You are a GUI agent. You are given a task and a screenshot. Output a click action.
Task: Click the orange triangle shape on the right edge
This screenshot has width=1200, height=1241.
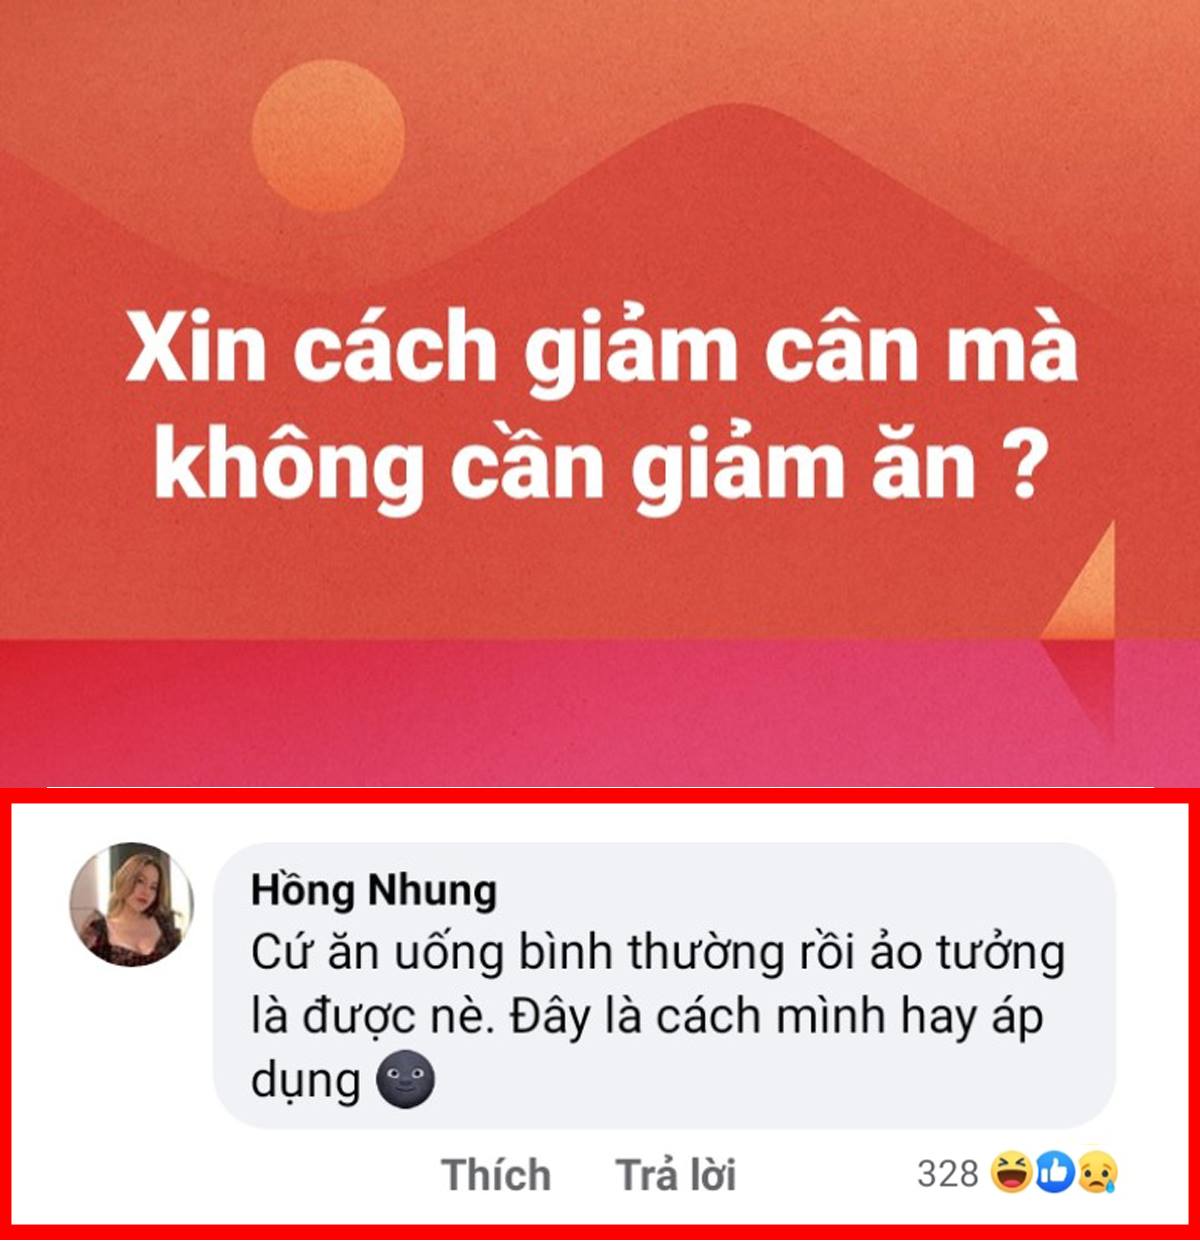[1079, 580]
